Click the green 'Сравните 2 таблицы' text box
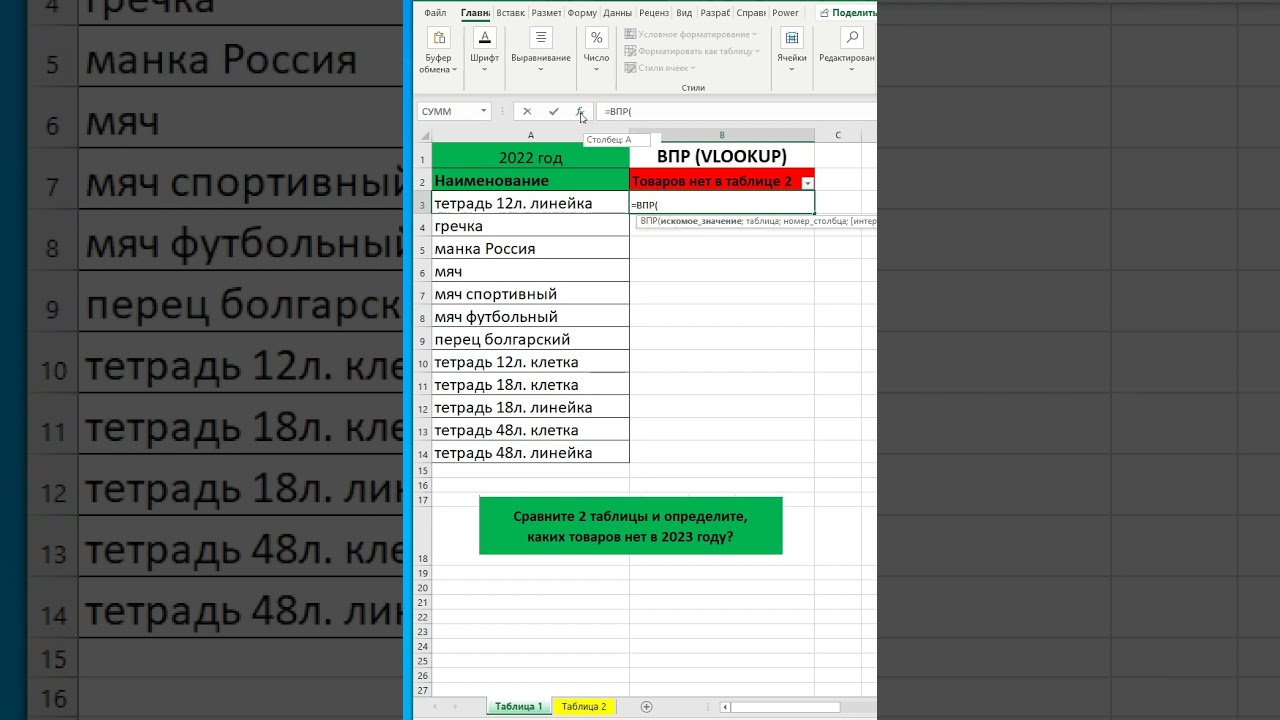This screenshot has height=720, width=1280. click(x=631, y=526)
